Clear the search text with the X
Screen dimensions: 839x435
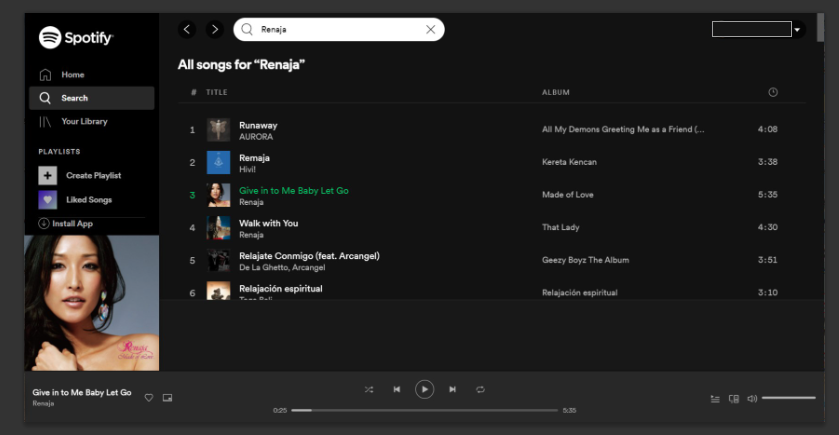[x=430, y=29]
